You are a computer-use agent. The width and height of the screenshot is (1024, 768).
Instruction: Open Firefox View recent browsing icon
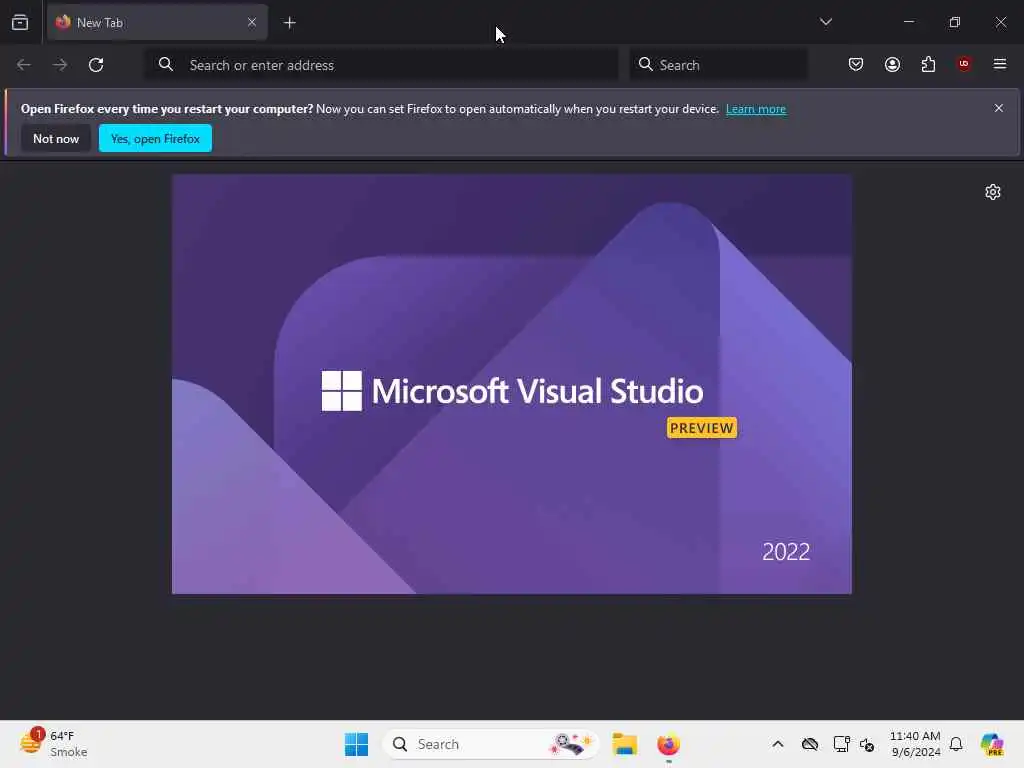coord(20,22)
